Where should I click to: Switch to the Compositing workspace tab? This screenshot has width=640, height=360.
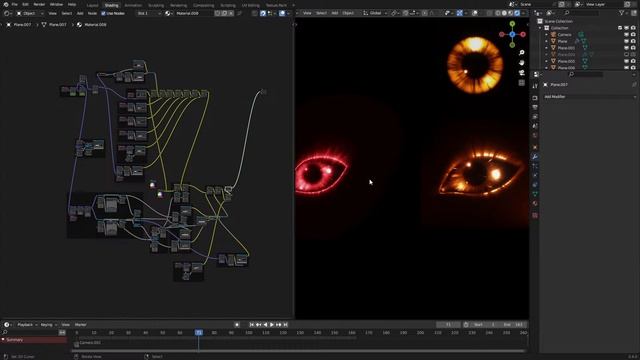(x=204, y=5)
